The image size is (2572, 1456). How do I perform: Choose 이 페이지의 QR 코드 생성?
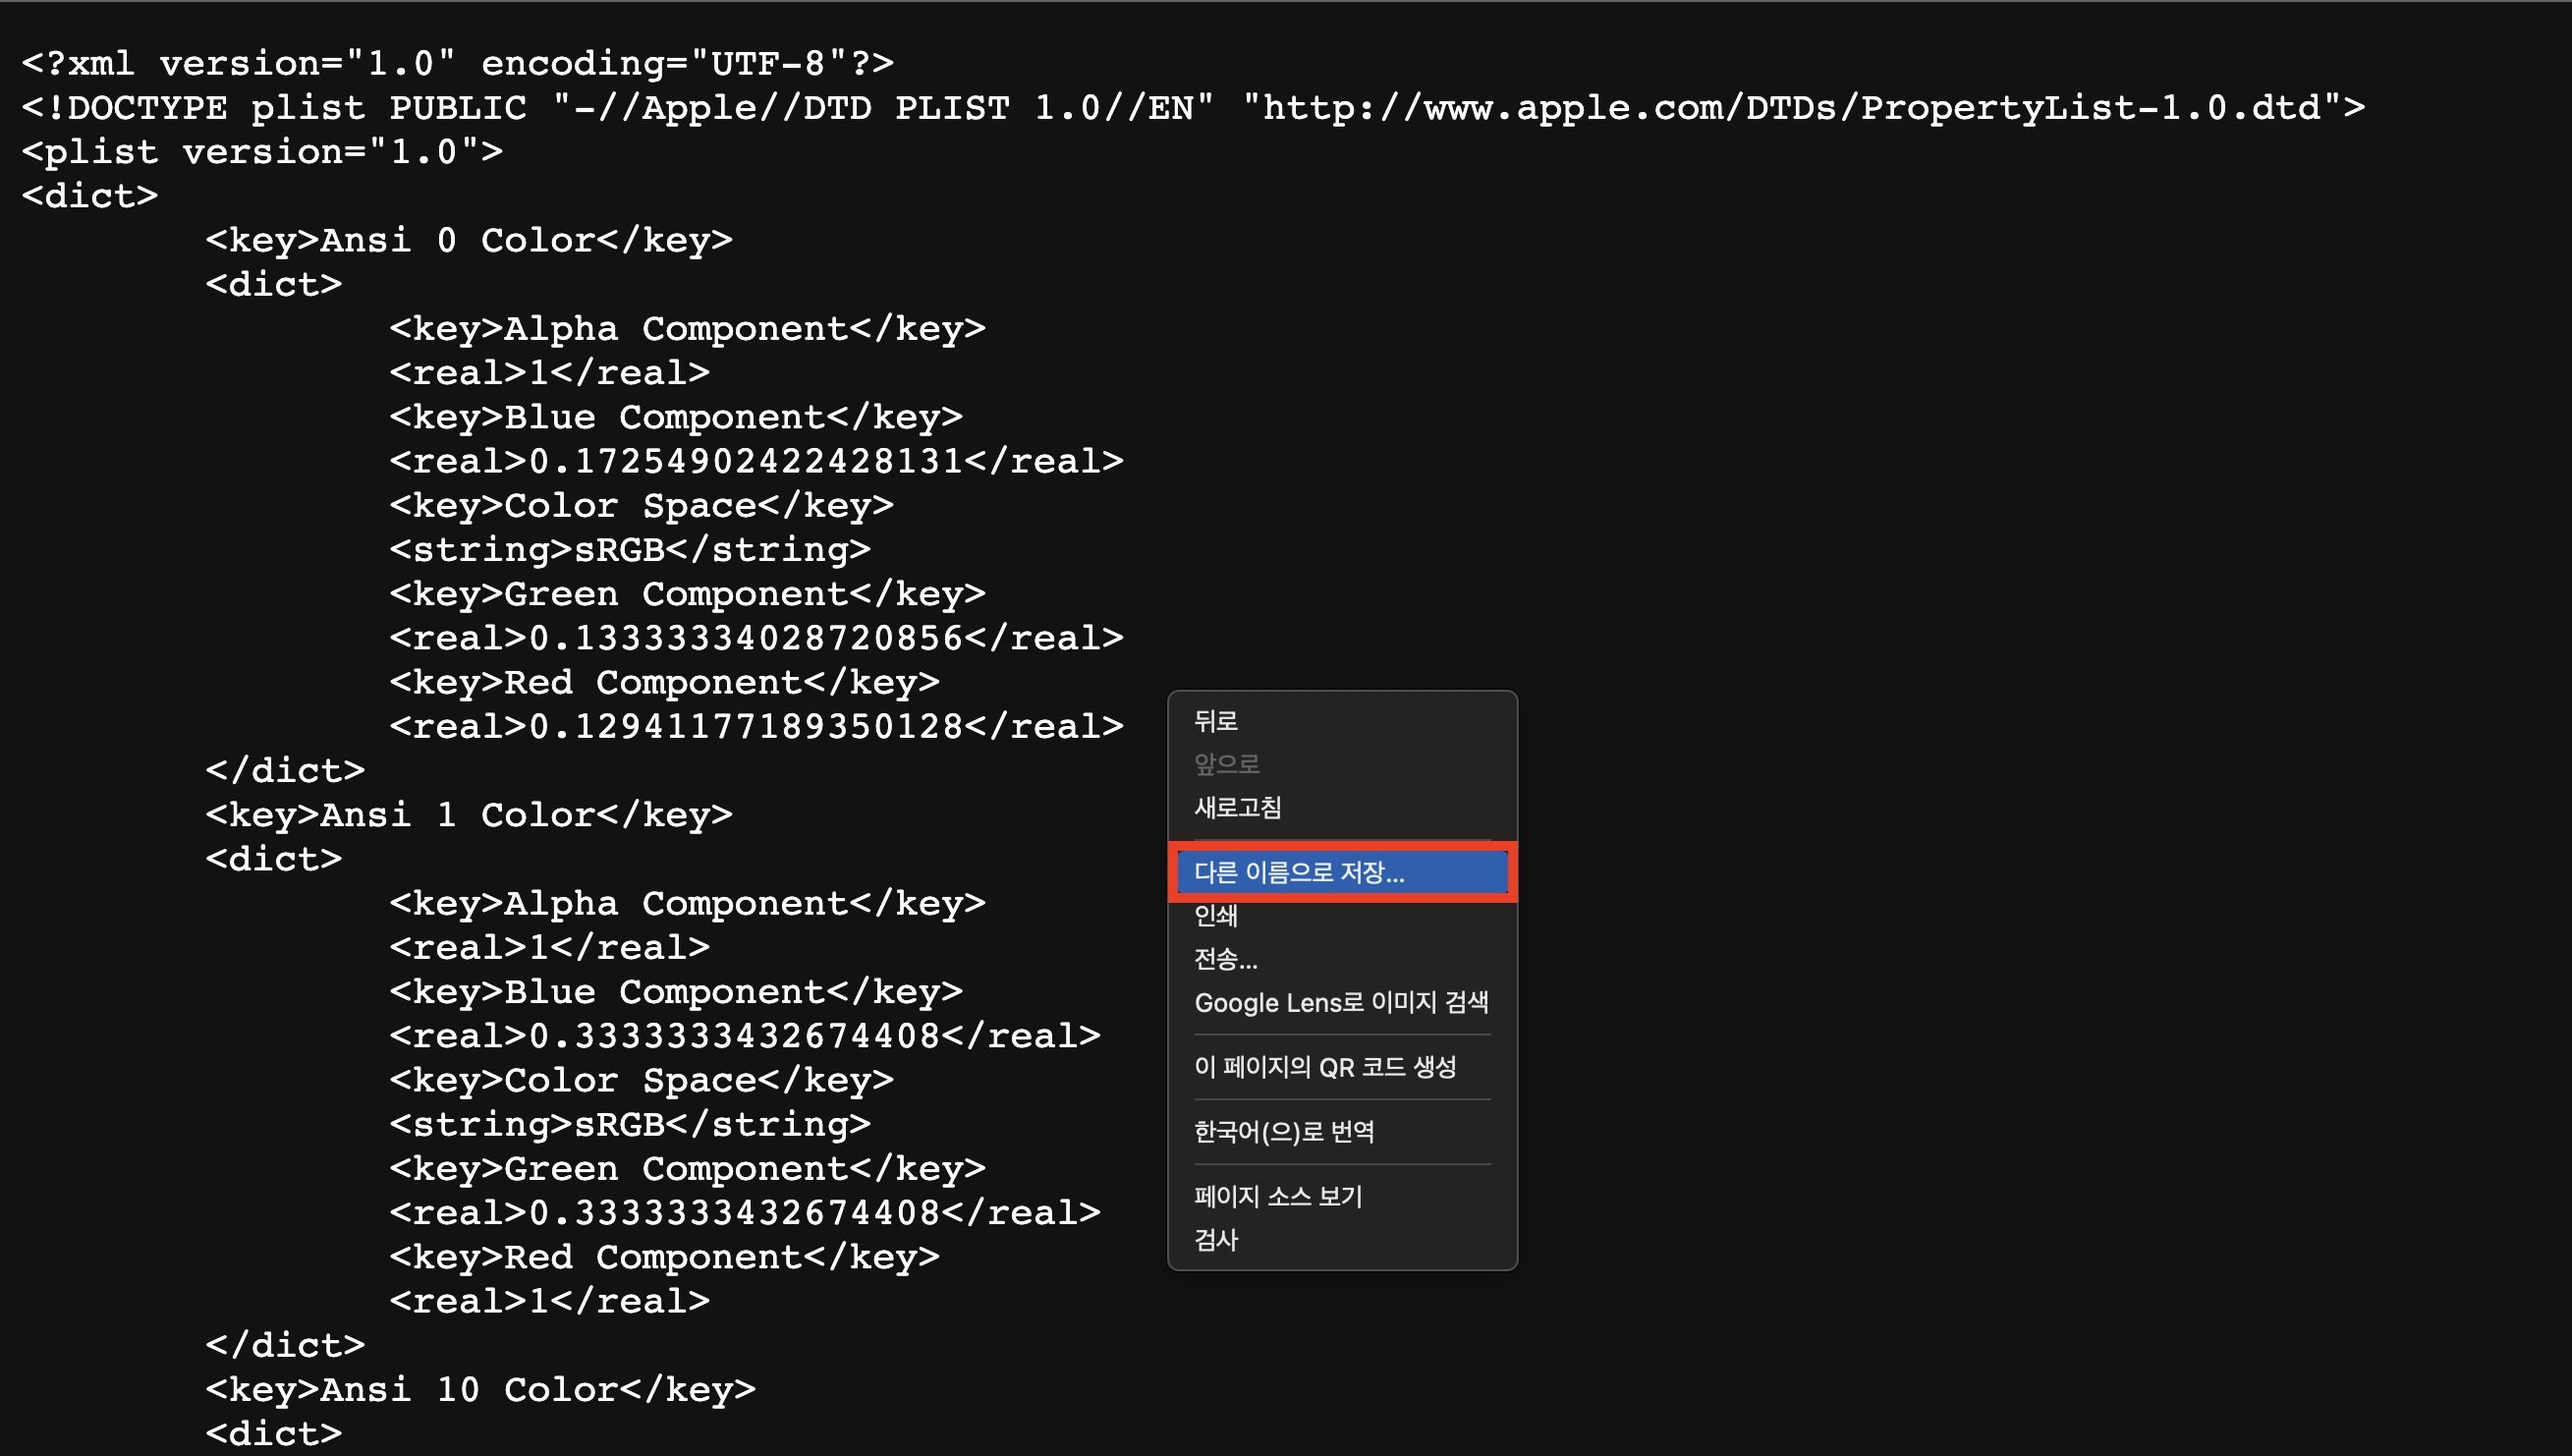click(x=1325, y=1067)
